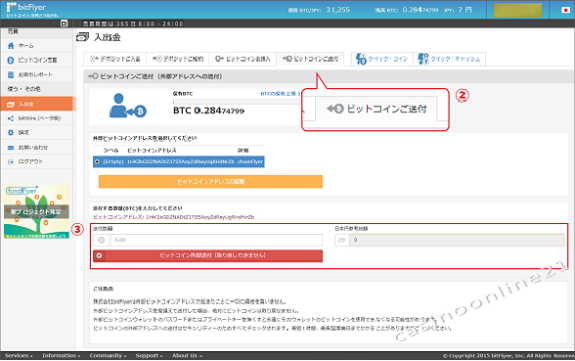Viewport: 575px width, 361px height.
Task: Select the highlighted 入出金 sidebar item
Action: [x=37, y=104]
